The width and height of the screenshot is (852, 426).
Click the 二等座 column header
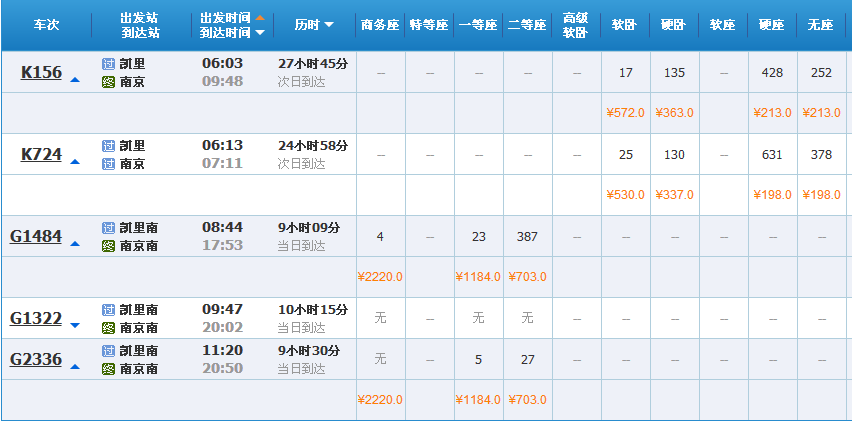pyautogui.click(x=527, y=26)
